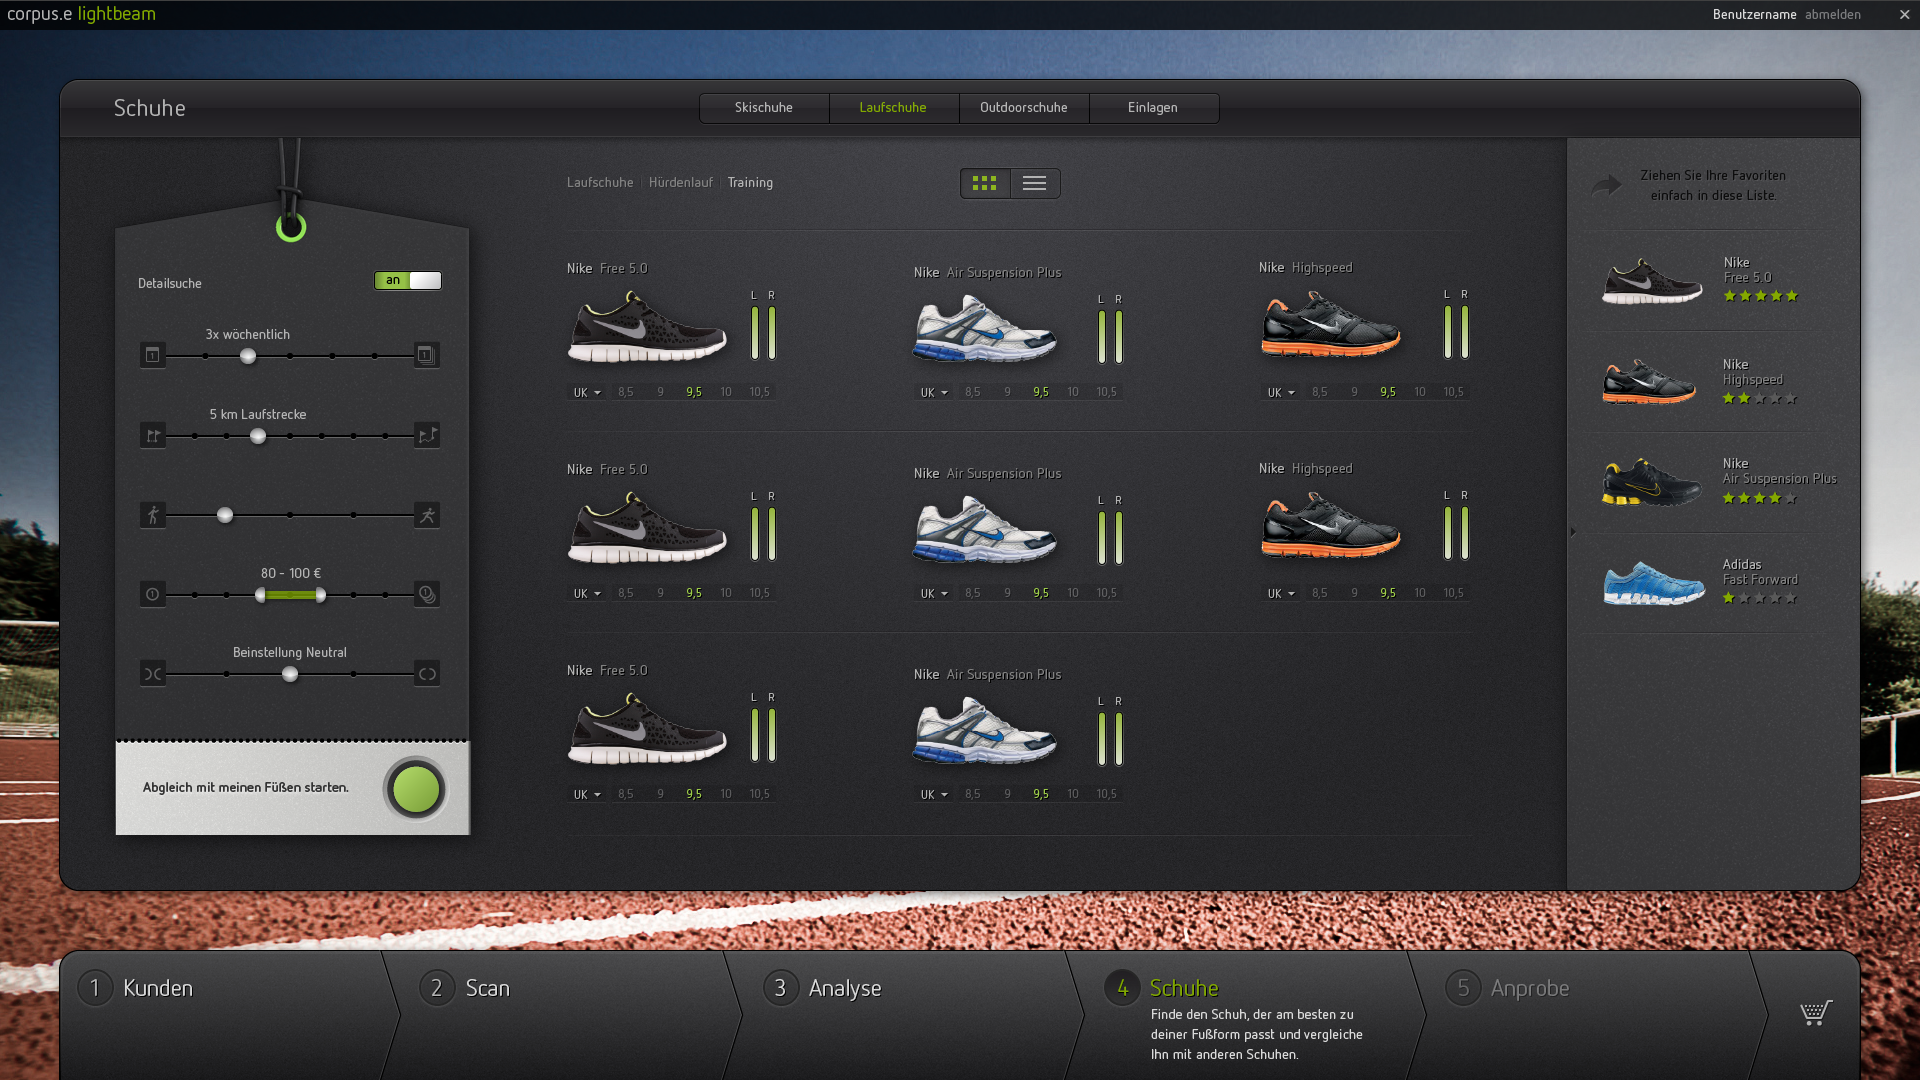Click the high price coins icon

click(x=427, y=594)
